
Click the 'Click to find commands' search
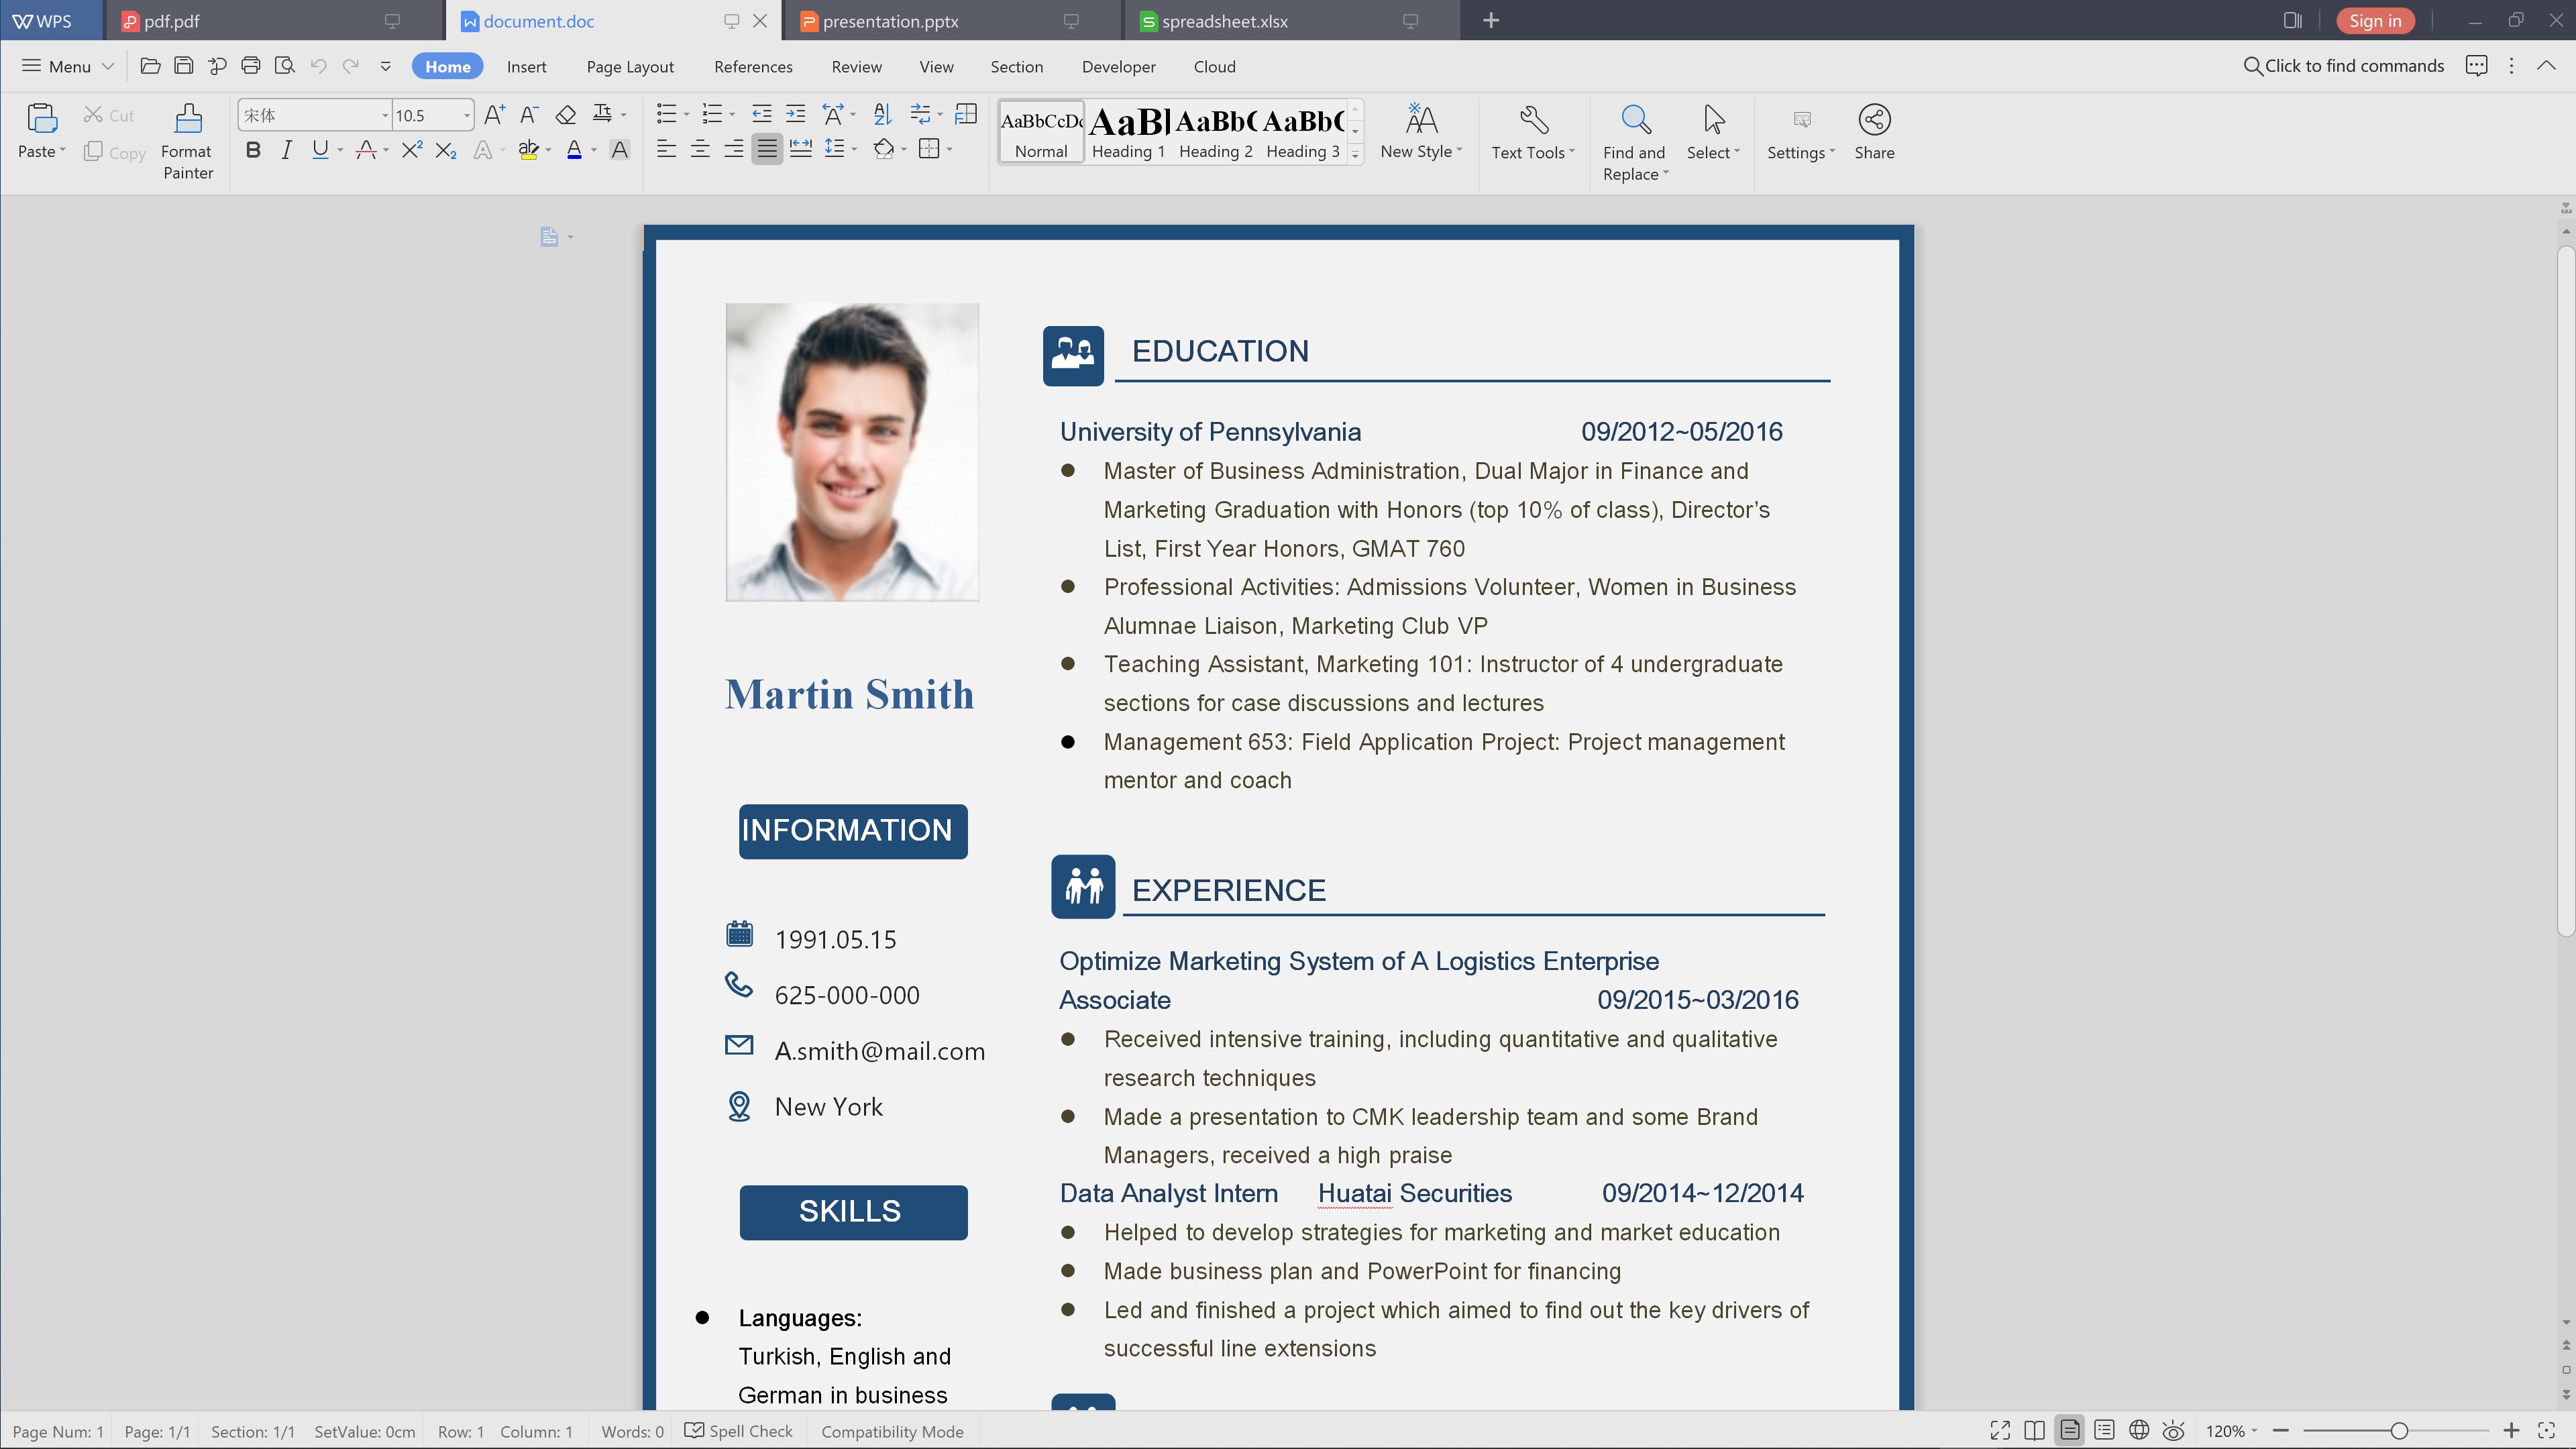[x=2344, y=66]
